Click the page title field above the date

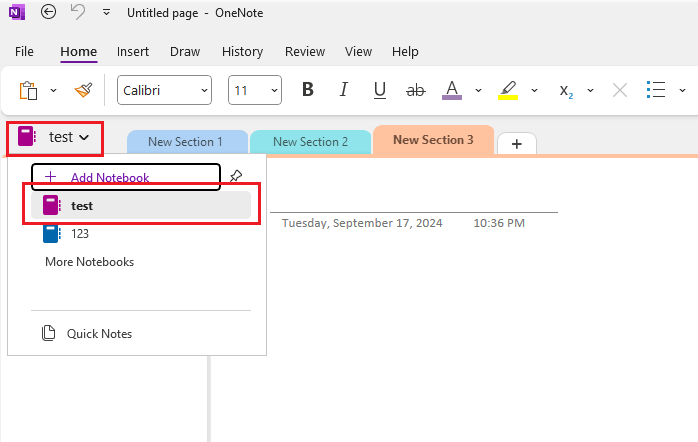click(414, 198)
